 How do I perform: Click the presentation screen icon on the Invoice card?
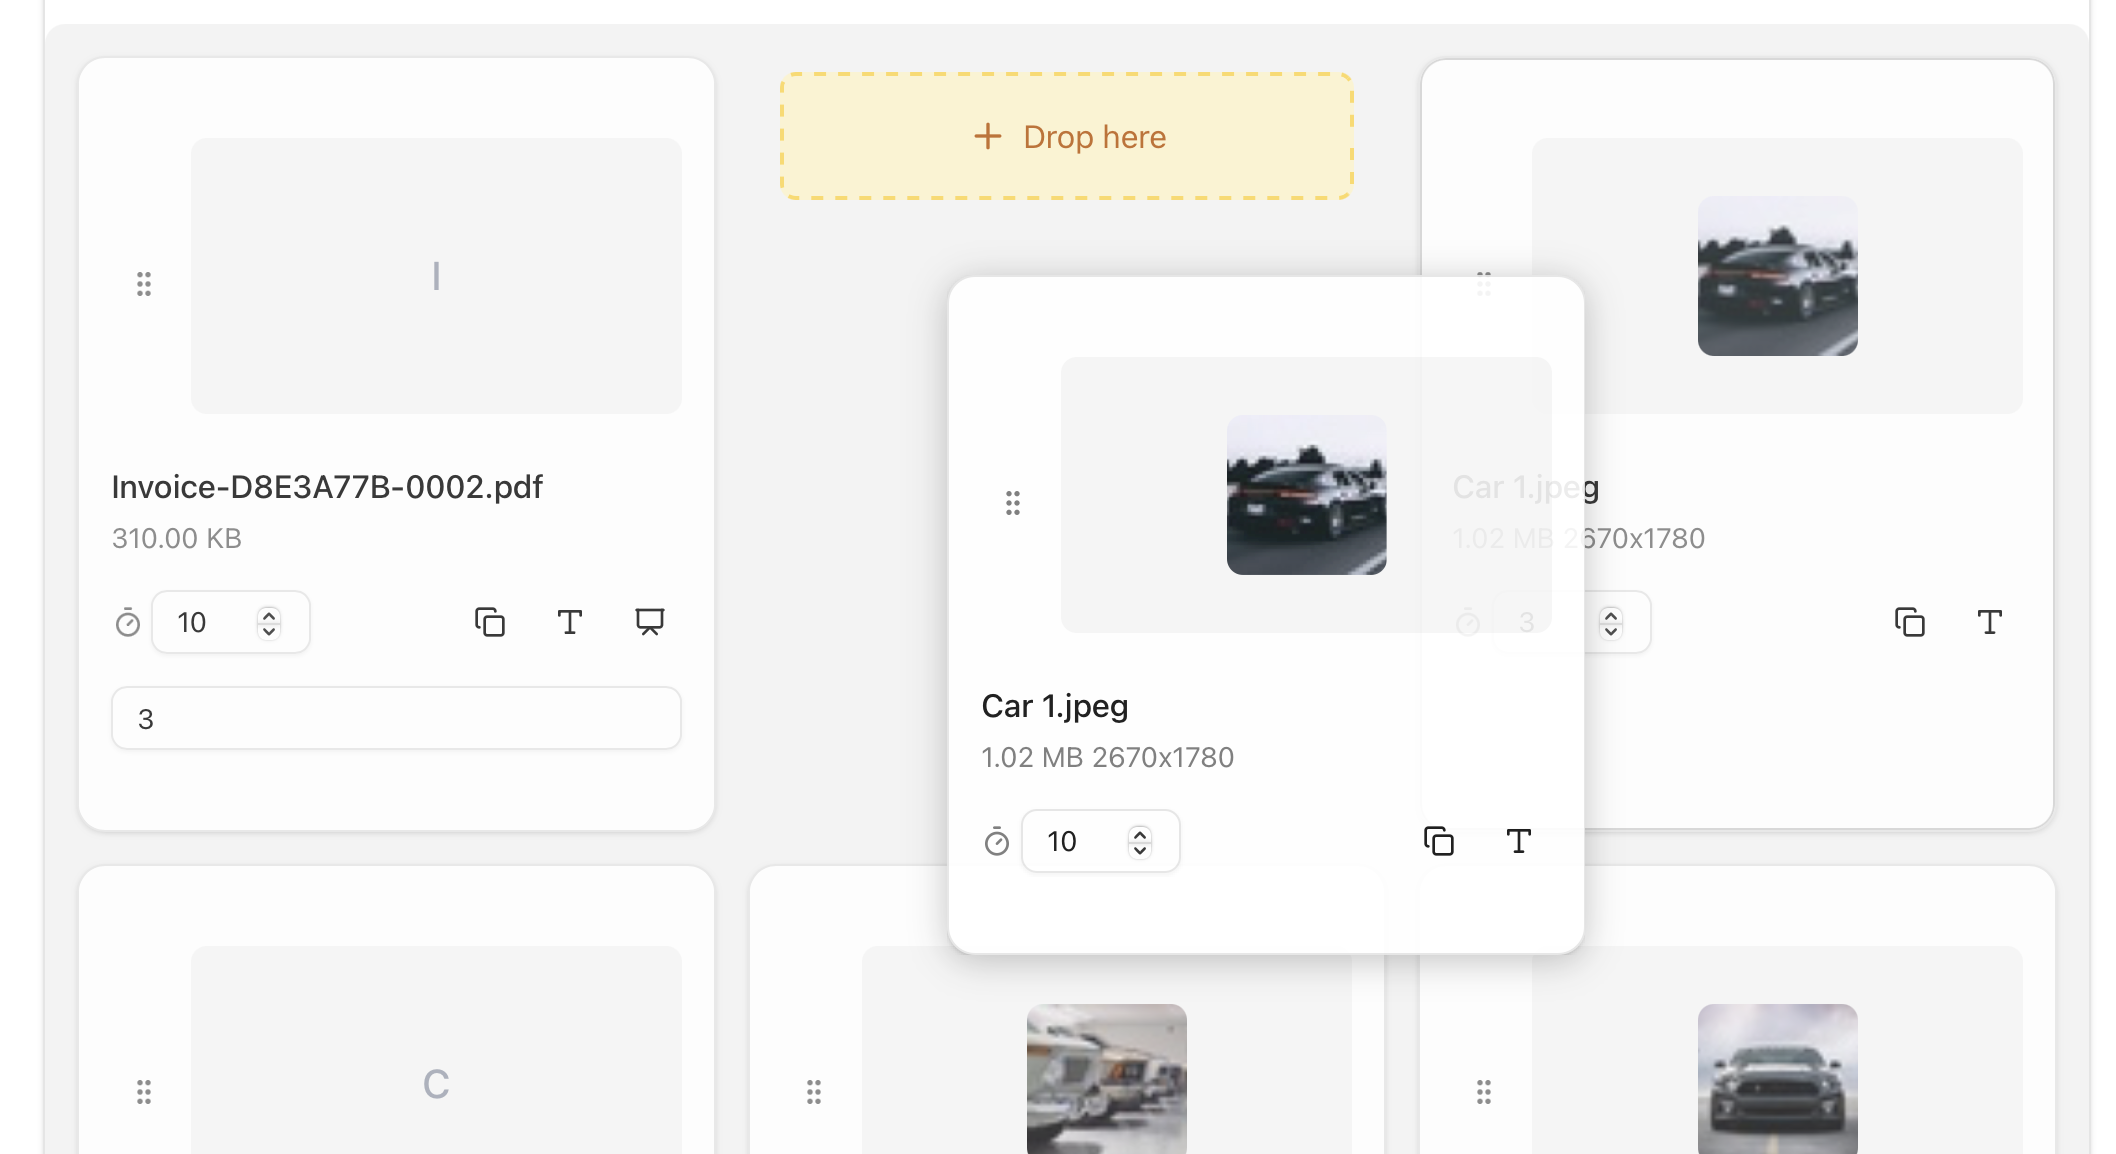(x=649, y=622)
